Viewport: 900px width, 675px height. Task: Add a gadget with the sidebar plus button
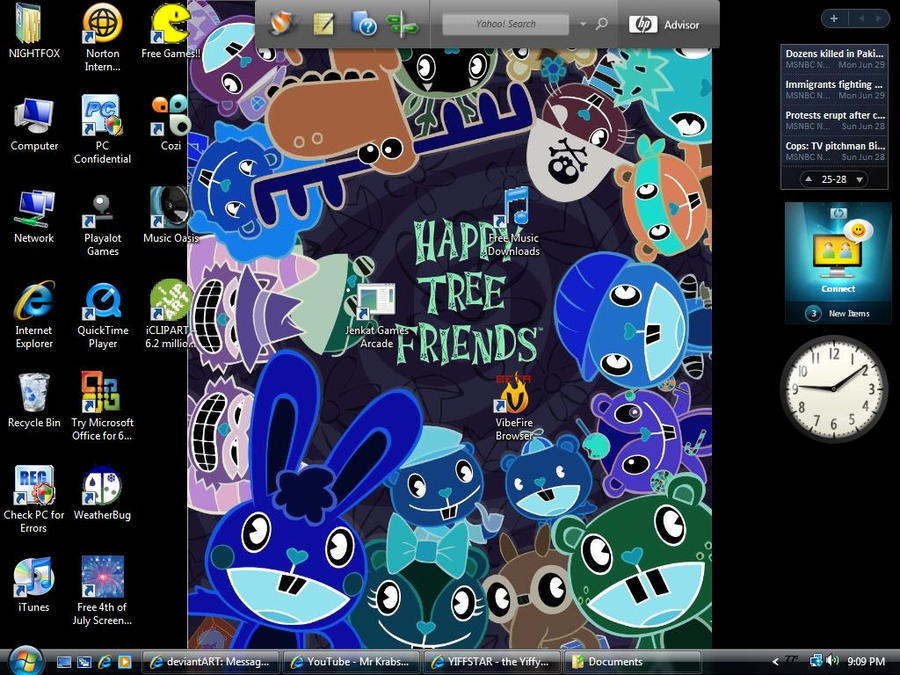[834, 19]
